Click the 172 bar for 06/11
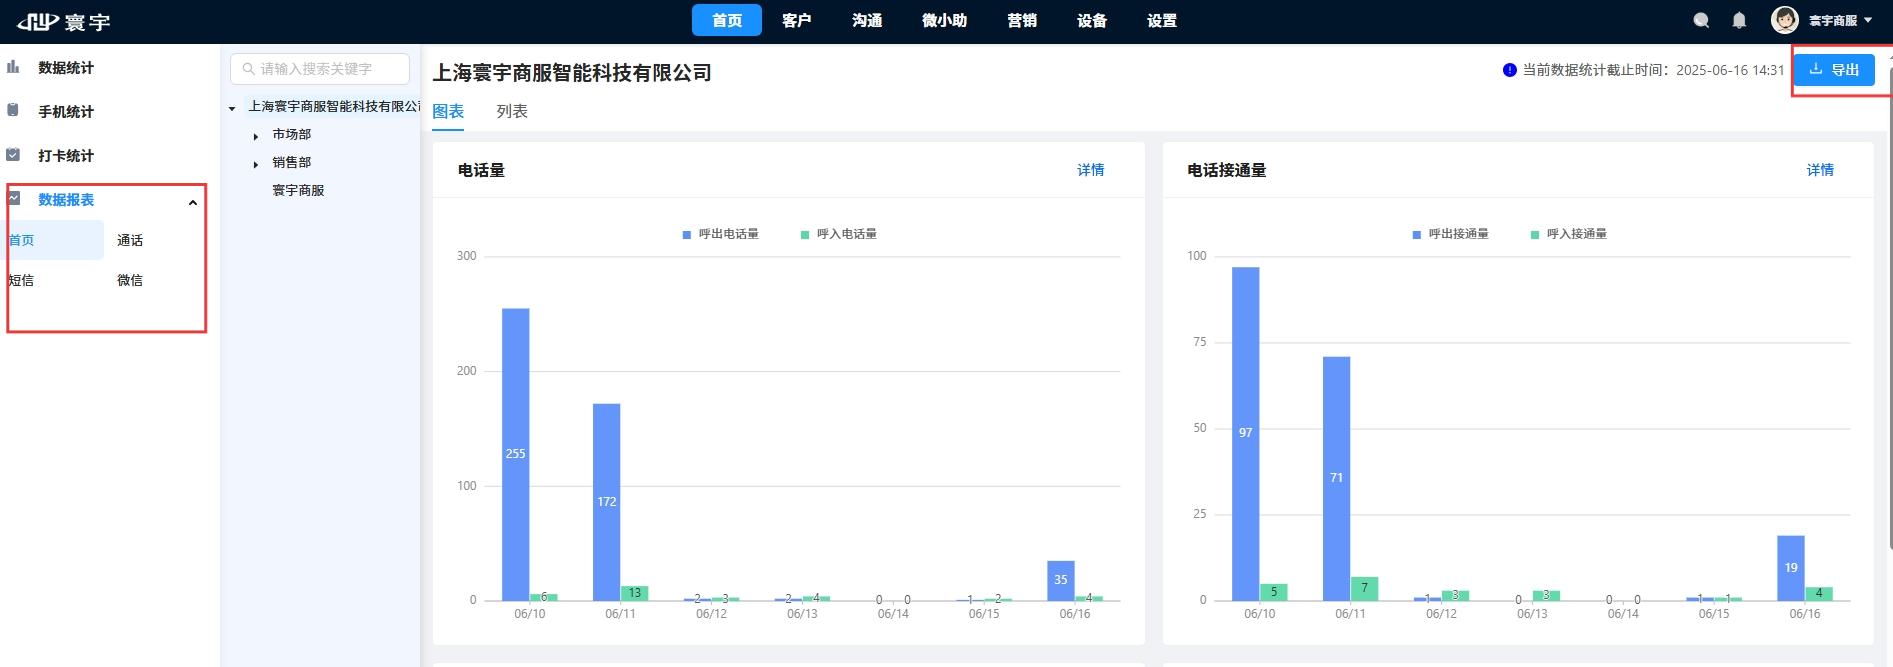The width and height of the screenshot is (1893, 667). [606, 502]
